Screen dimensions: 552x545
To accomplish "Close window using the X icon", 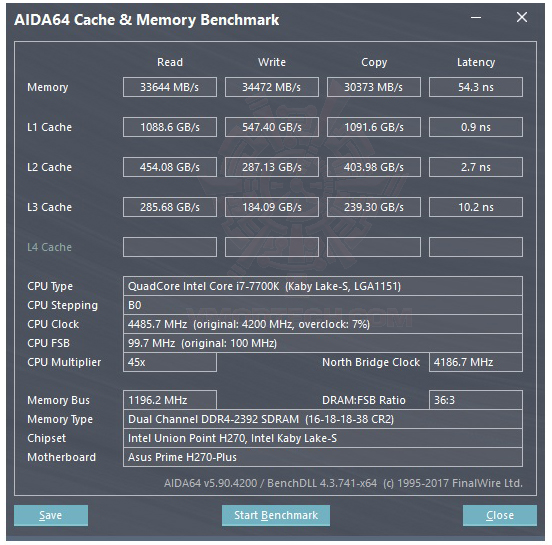I will 522,17.
